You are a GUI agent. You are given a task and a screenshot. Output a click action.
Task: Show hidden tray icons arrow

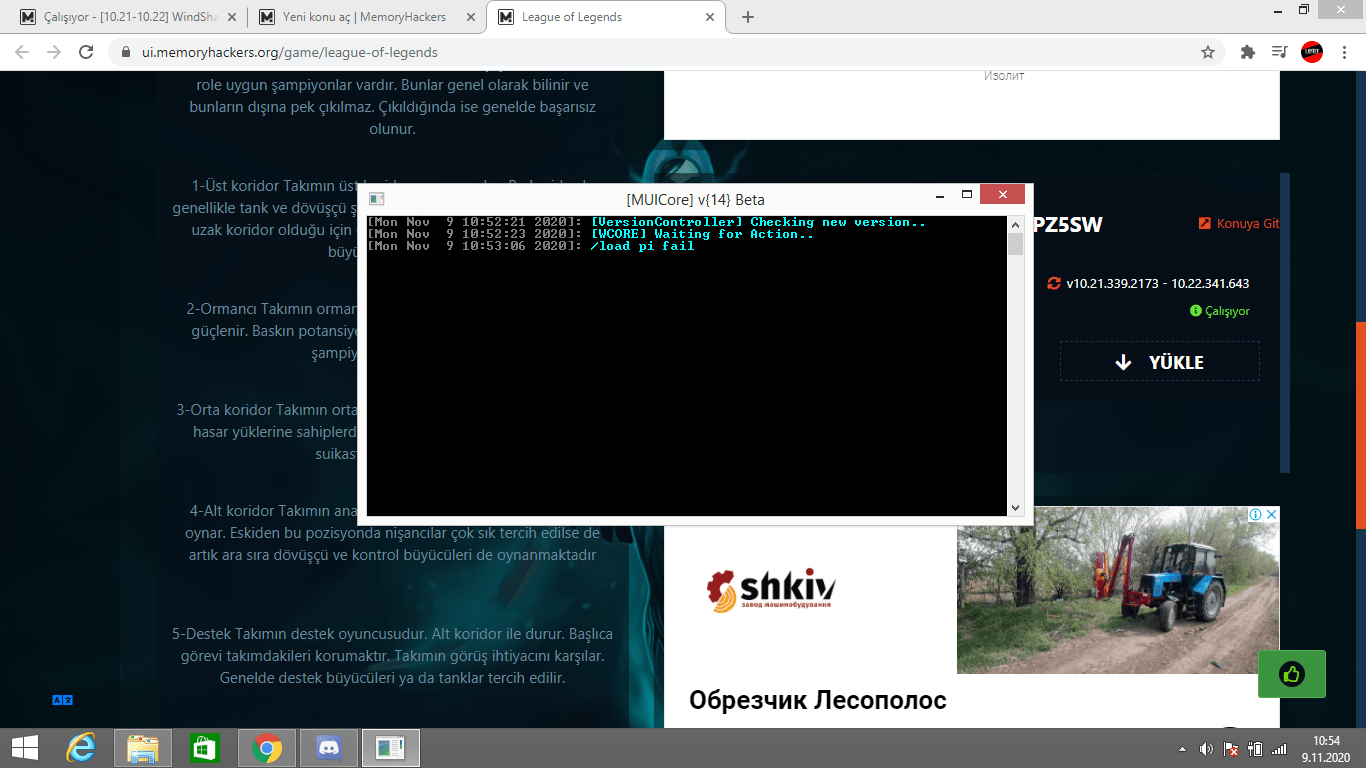coord(1183,749)
